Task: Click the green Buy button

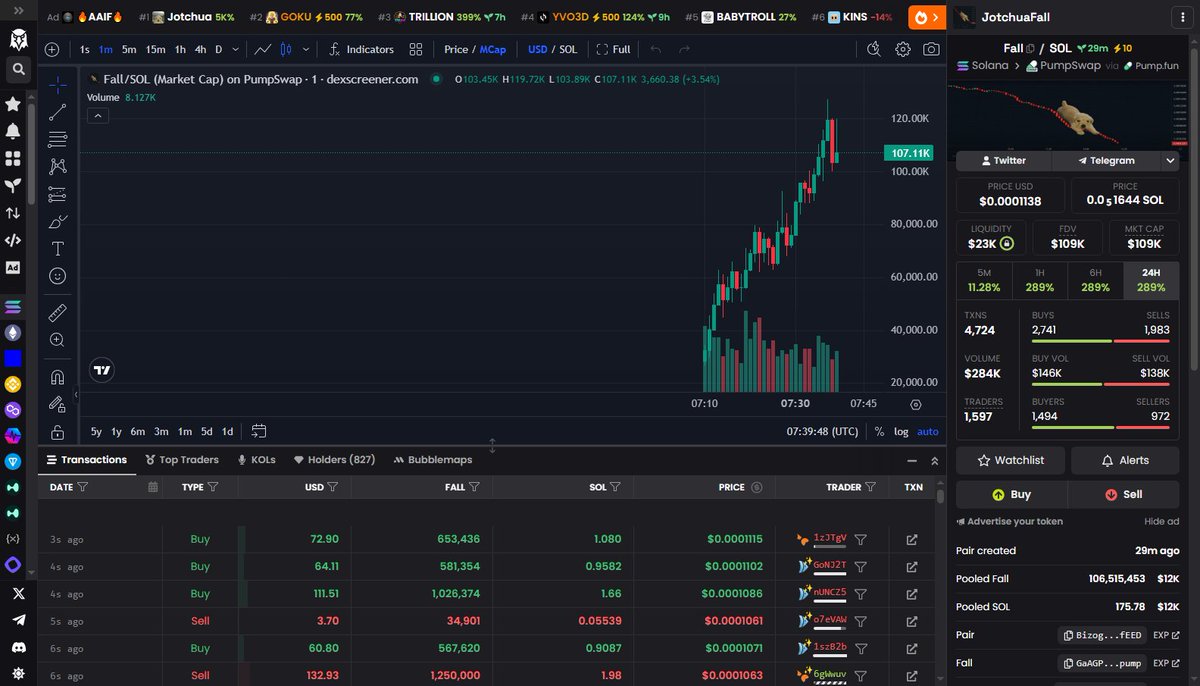Action: 1011,494
